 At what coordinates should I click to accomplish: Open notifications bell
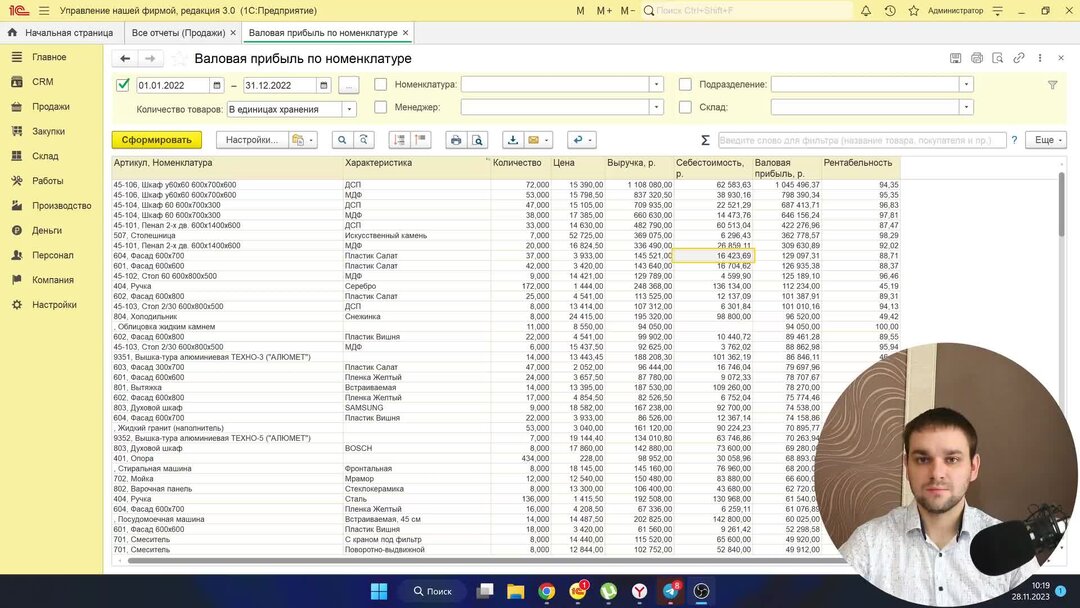[866, 11]
